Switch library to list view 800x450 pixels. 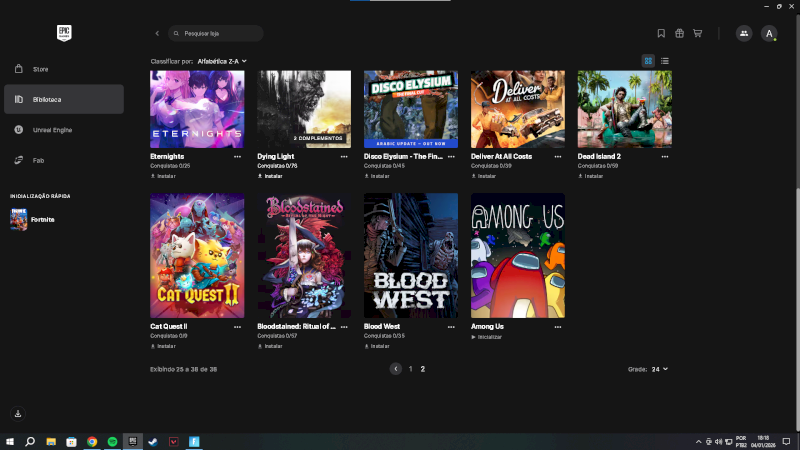[665, 61]
